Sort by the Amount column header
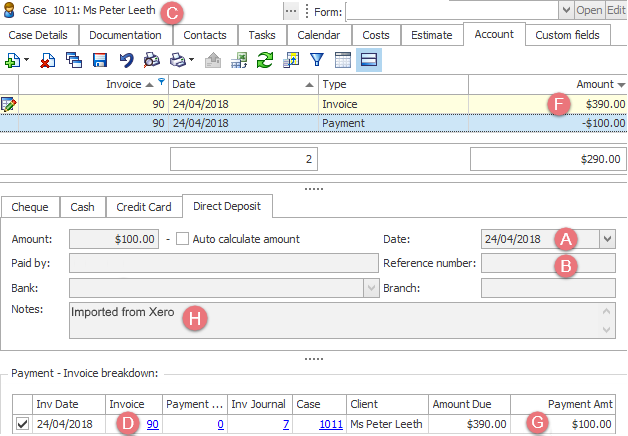628x436 pixels. coord(548,84)
